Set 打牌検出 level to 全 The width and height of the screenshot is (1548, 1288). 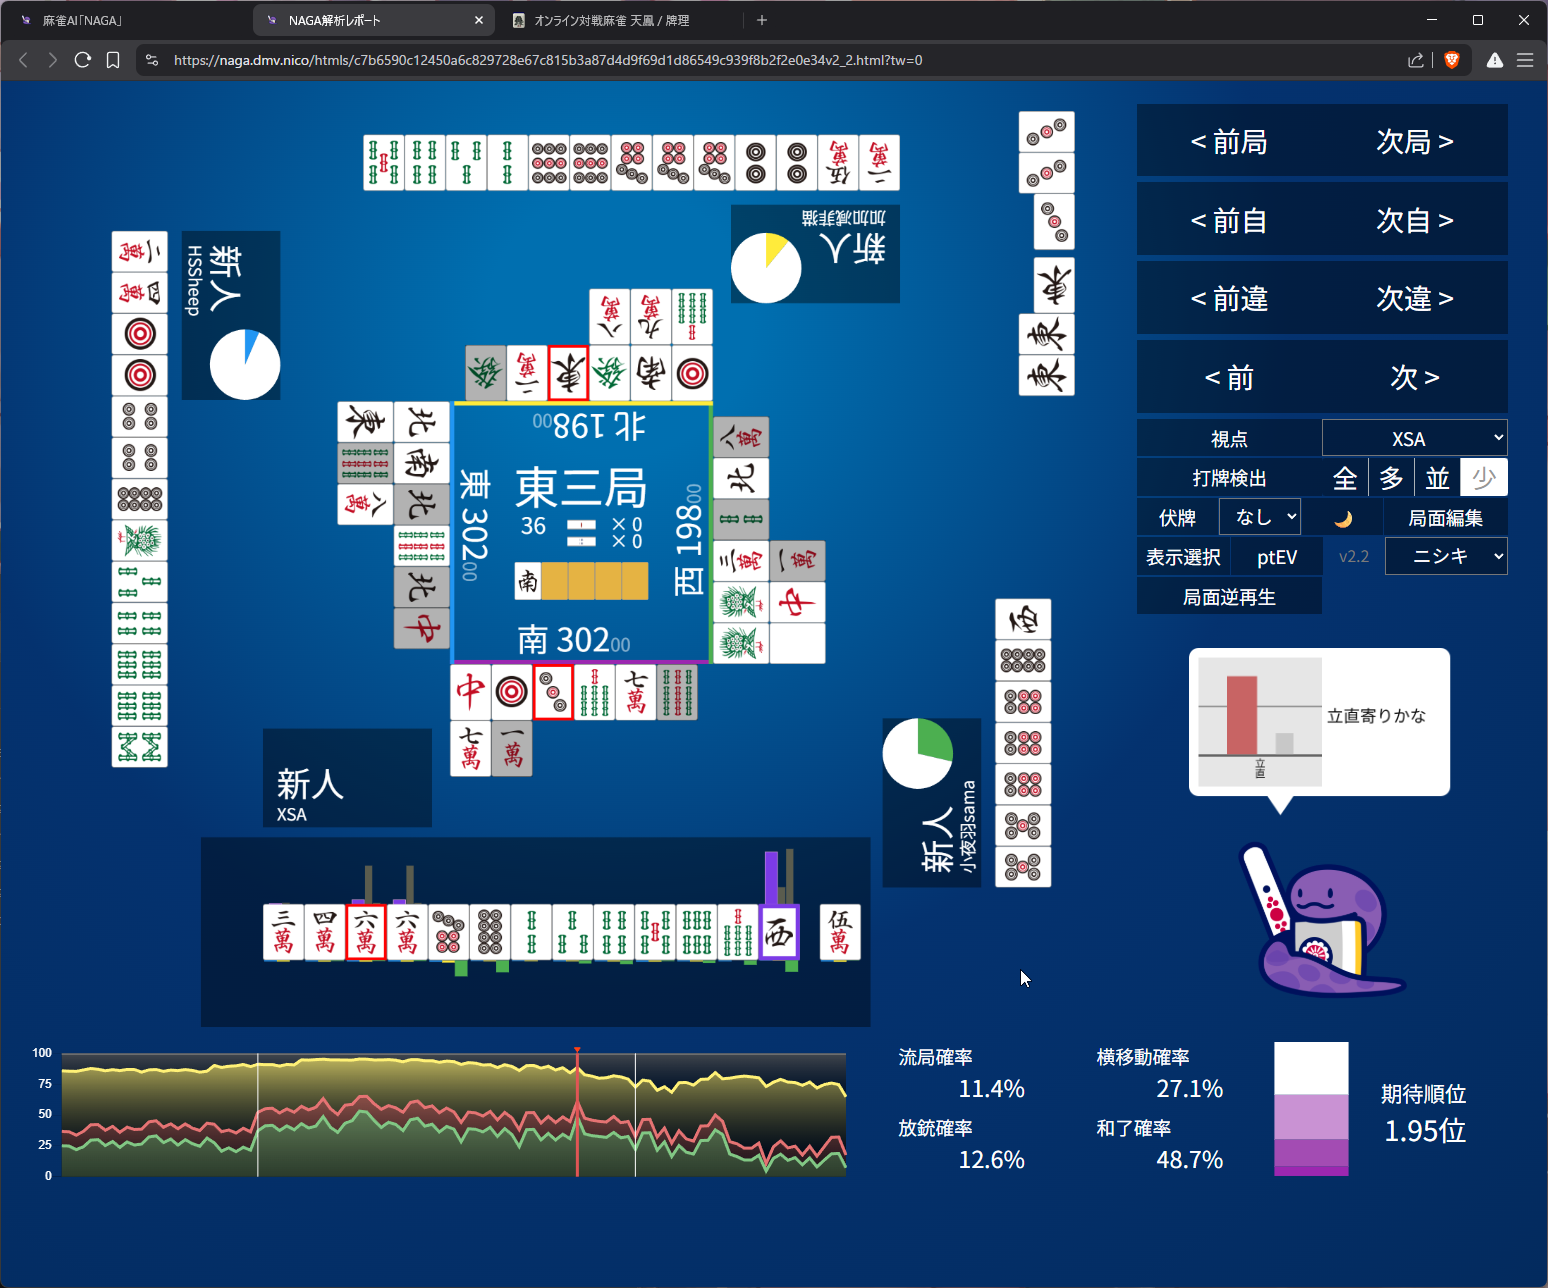[1345, 478]
